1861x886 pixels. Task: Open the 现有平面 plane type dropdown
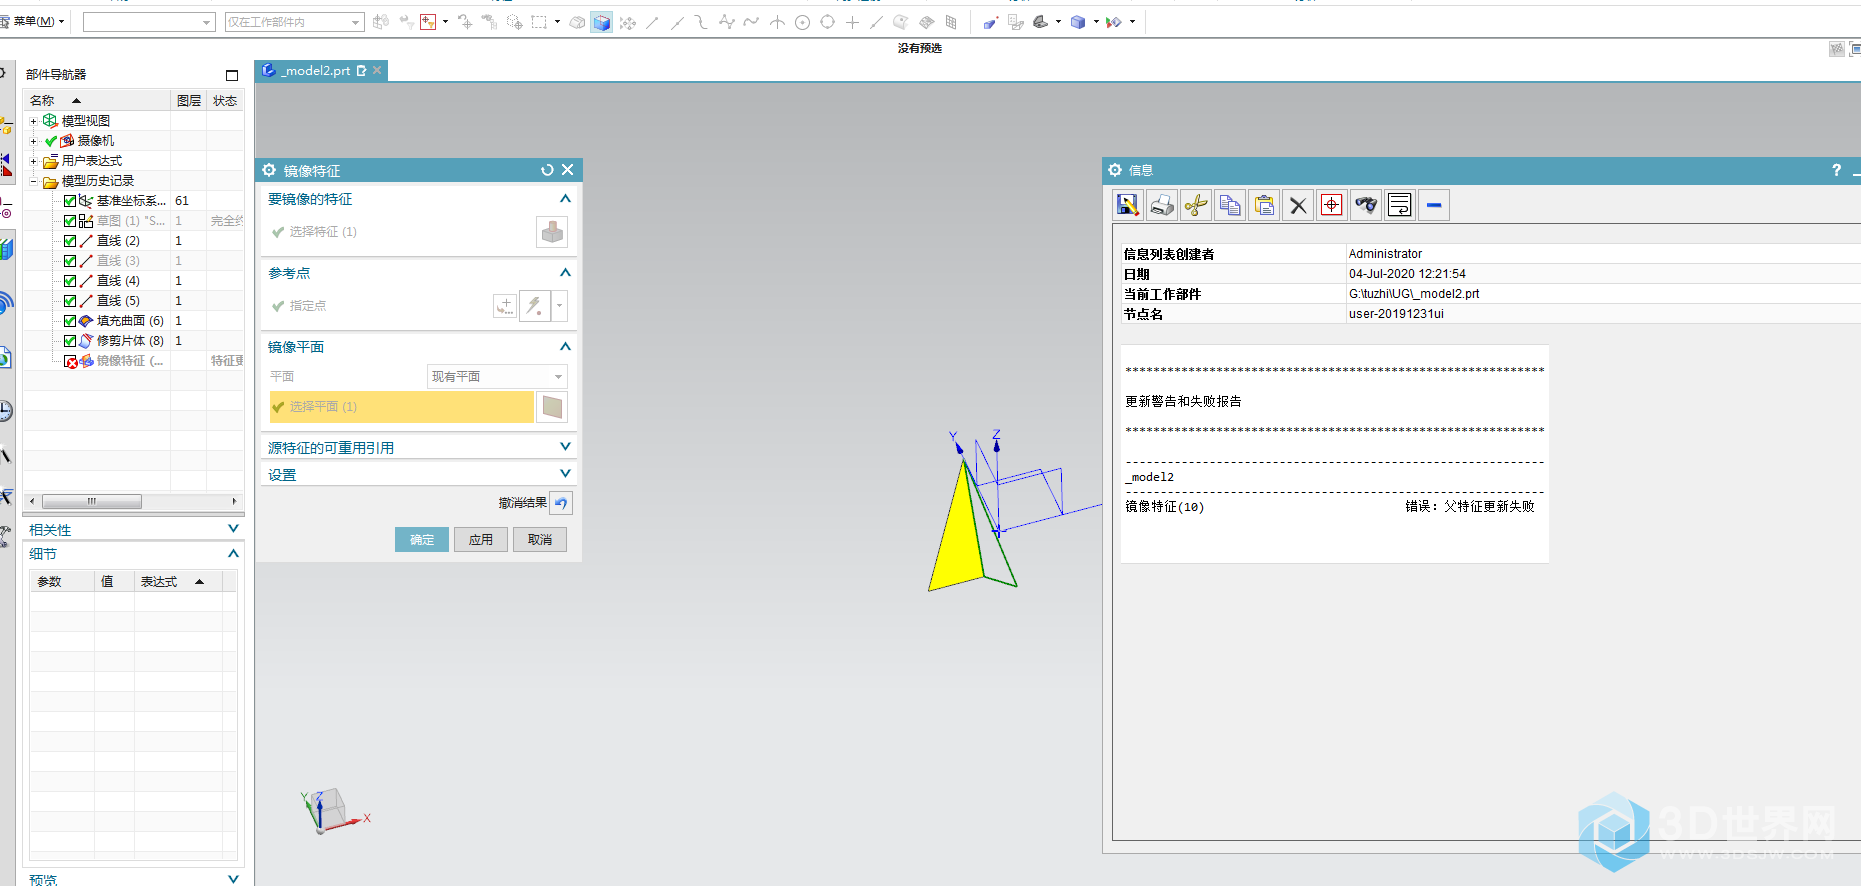(x=497, y=377)
